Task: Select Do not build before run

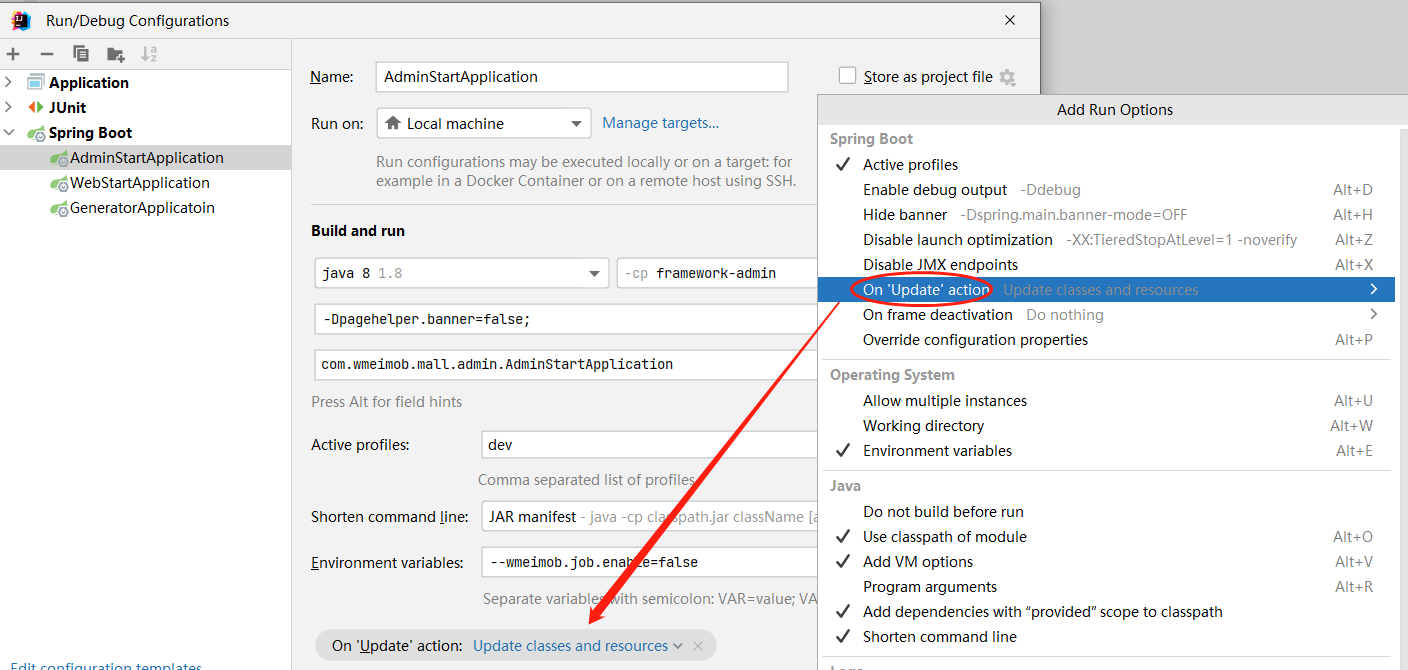Action: tap(1108, 511)
